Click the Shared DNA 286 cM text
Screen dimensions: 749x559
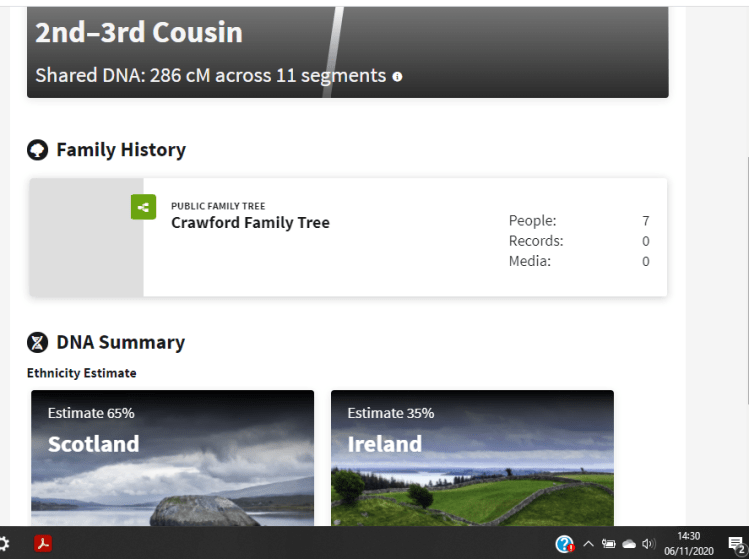210,75
